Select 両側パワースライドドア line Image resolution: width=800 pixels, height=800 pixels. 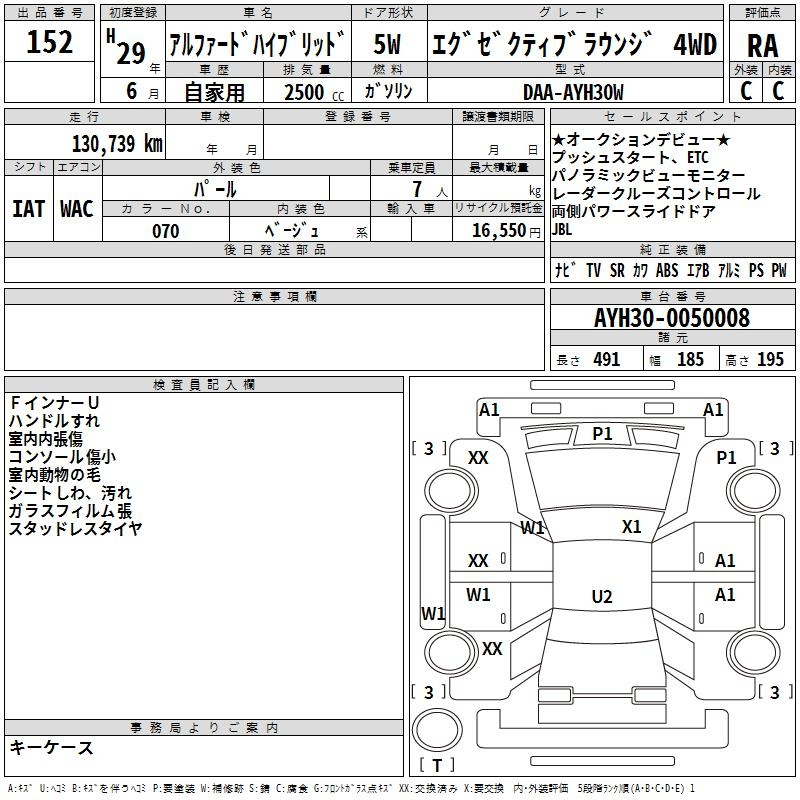tap(634, 211)
